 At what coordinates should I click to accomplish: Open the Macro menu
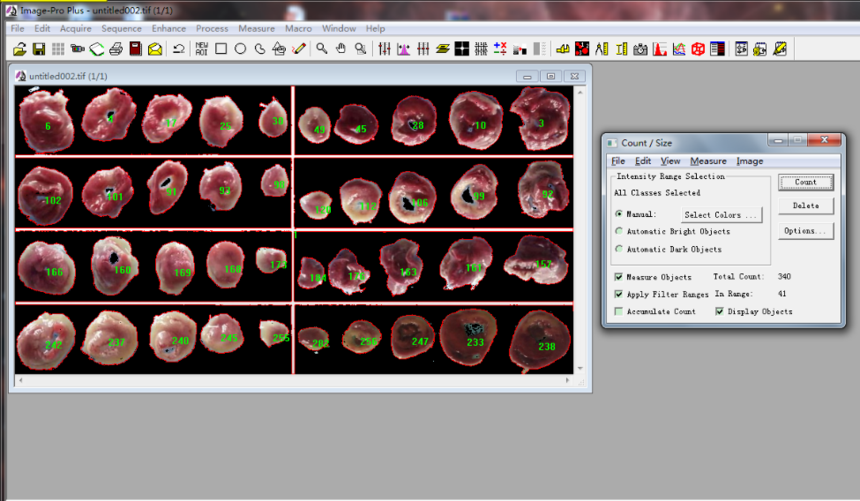click(x=298, y=29)
